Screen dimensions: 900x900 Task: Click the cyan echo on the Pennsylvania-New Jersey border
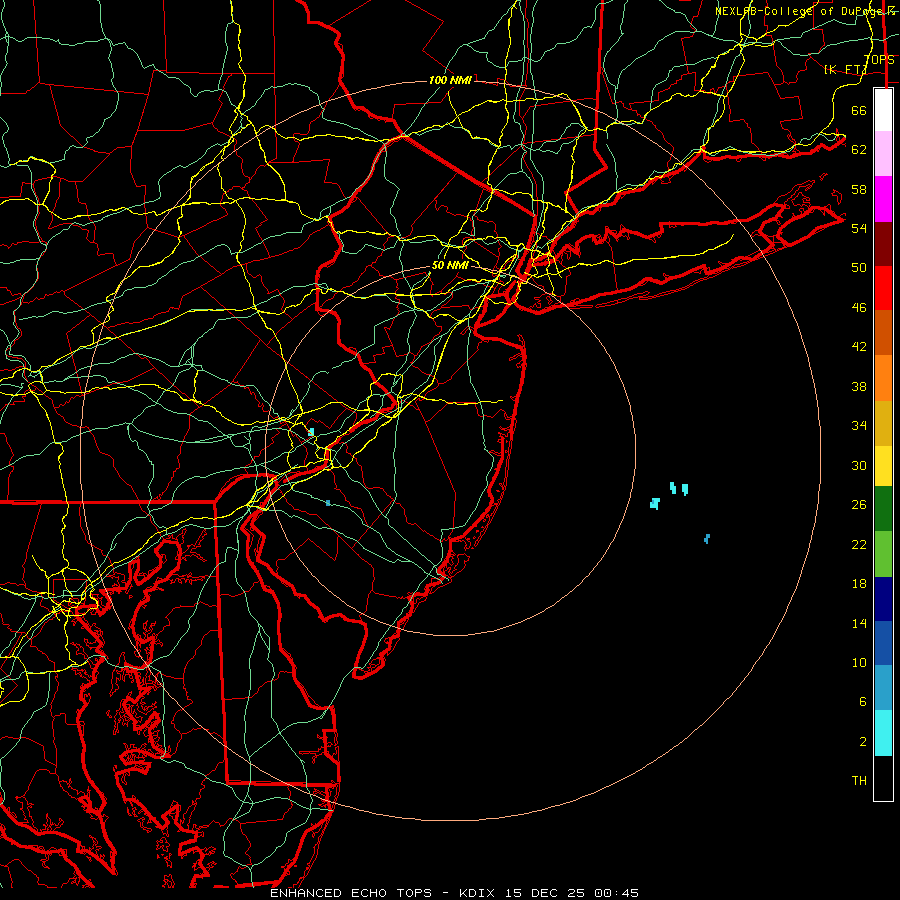[311, 432]
